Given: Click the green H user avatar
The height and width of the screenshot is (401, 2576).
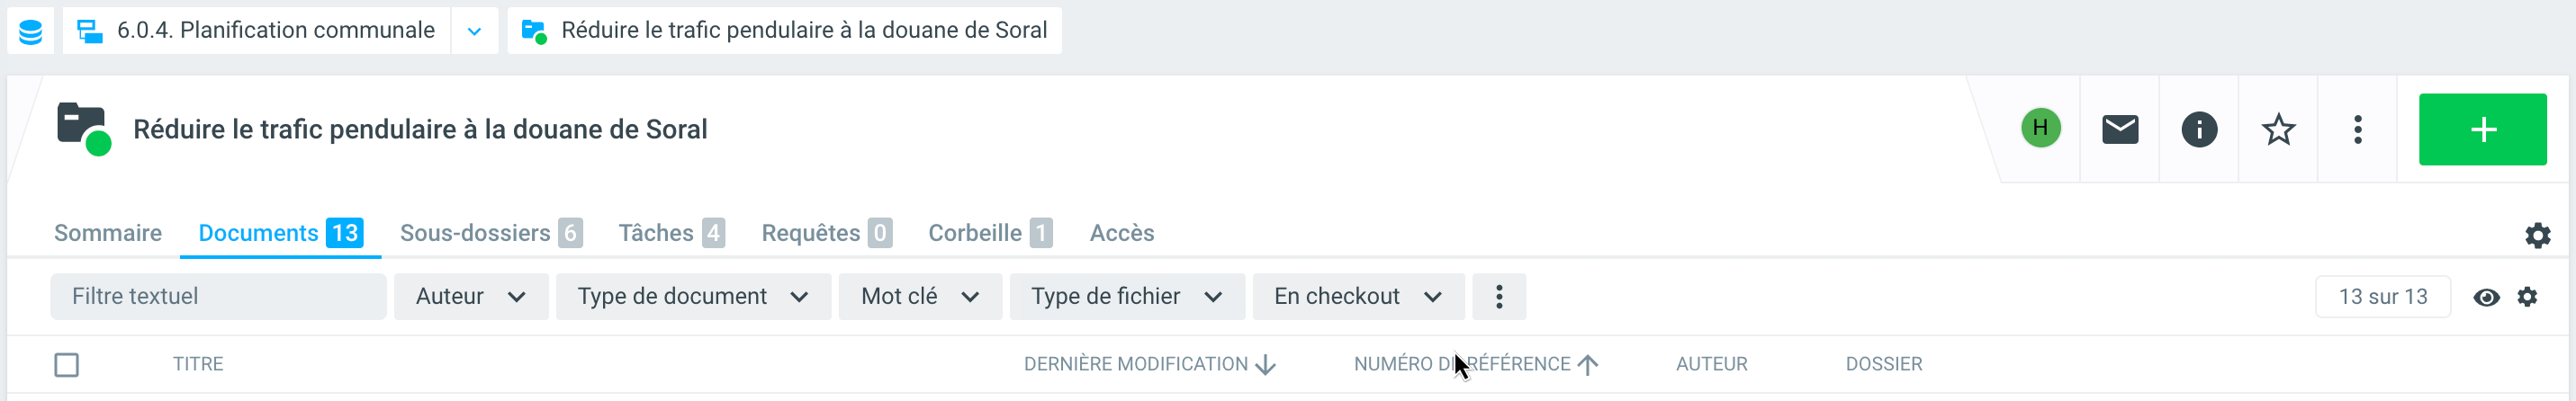Looking at the screenshot, I should [x=2040, y=128].
